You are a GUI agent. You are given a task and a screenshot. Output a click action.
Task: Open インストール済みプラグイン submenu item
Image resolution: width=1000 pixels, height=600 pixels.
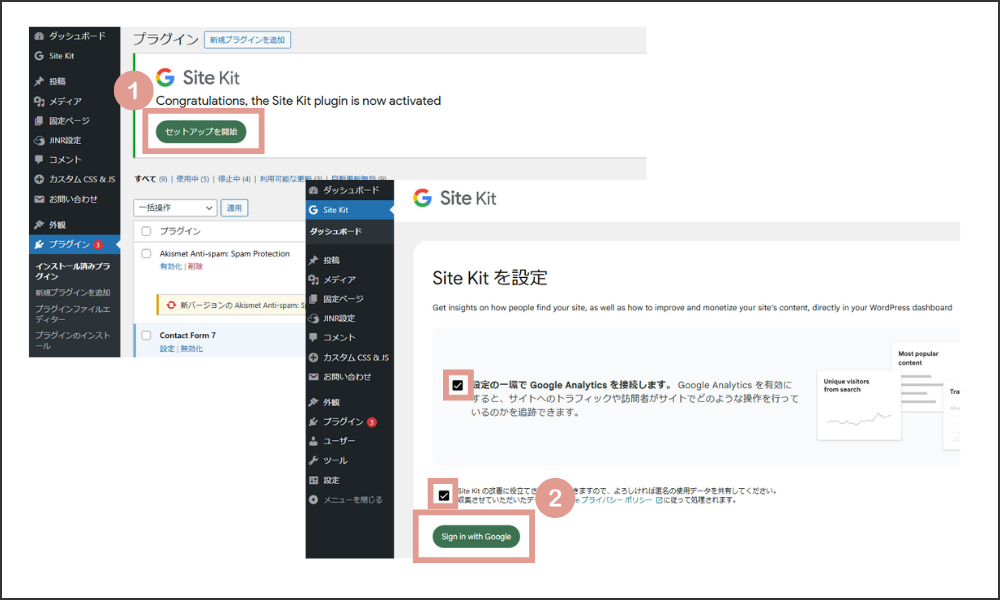tap(73, 271)
